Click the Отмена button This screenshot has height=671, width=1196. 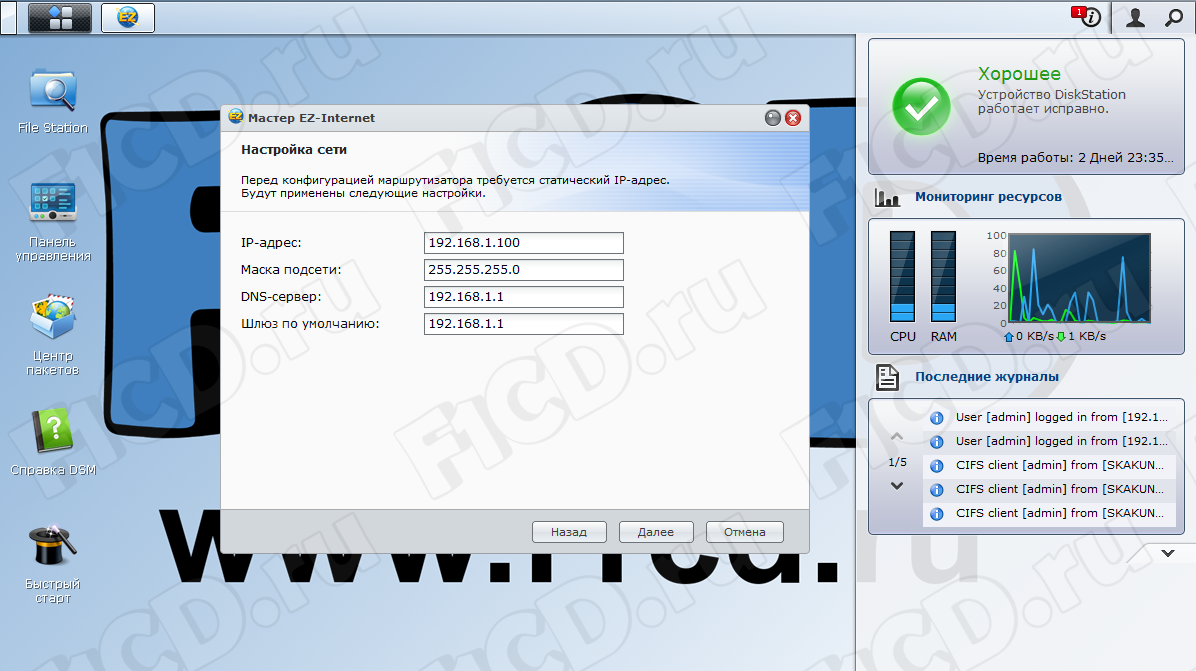pos(744,532)
